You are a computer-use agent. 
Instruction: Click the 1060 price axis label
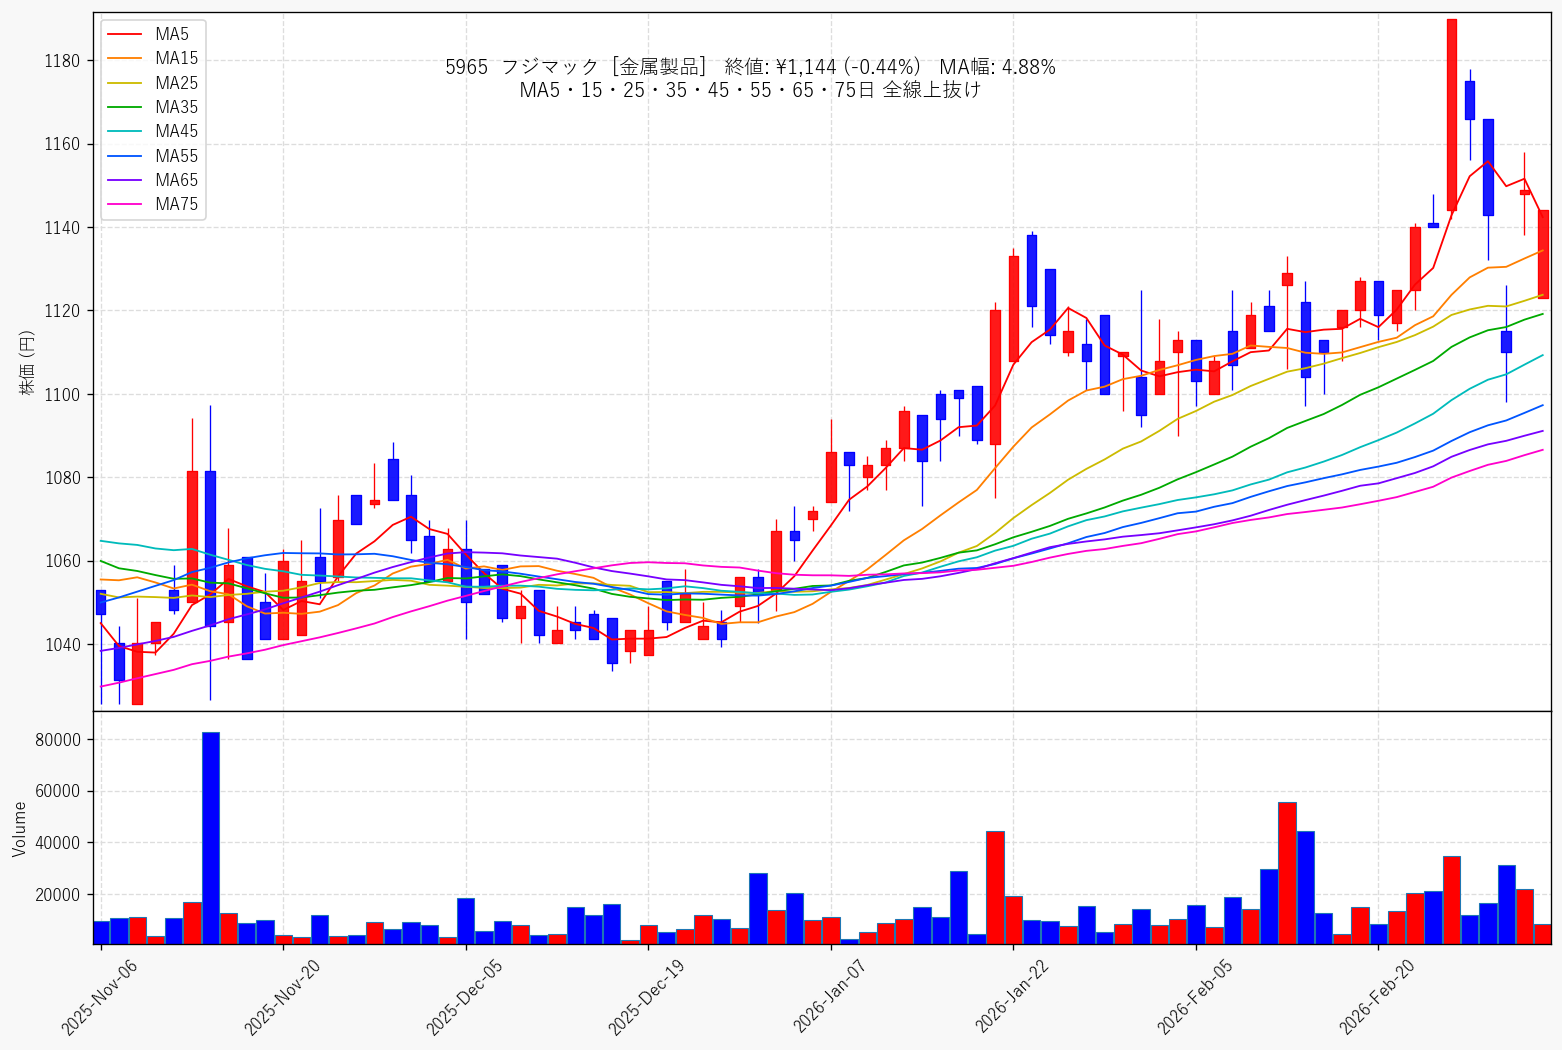[x=63, y=561]
